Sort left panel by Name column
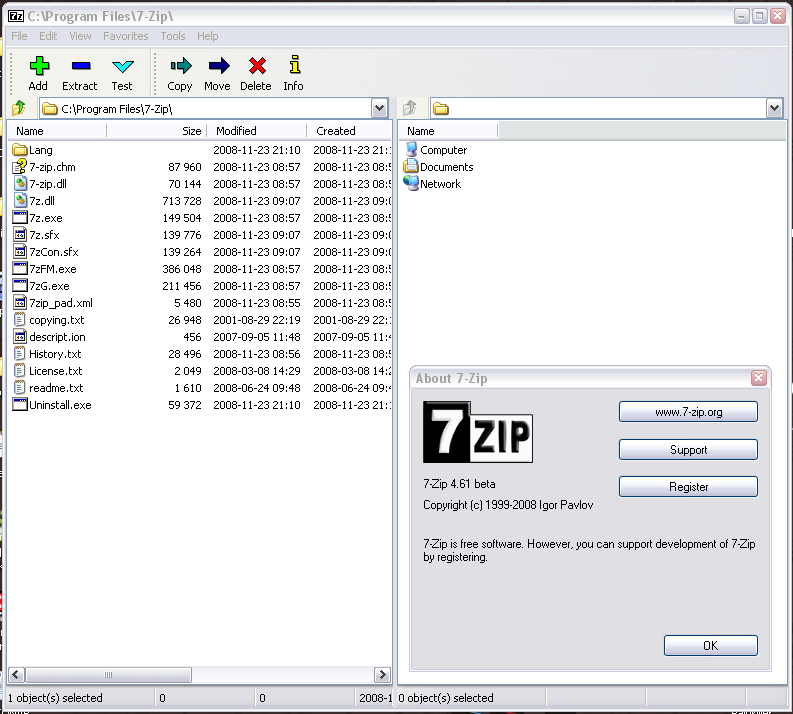793x714 pixels. pos(57,131)
